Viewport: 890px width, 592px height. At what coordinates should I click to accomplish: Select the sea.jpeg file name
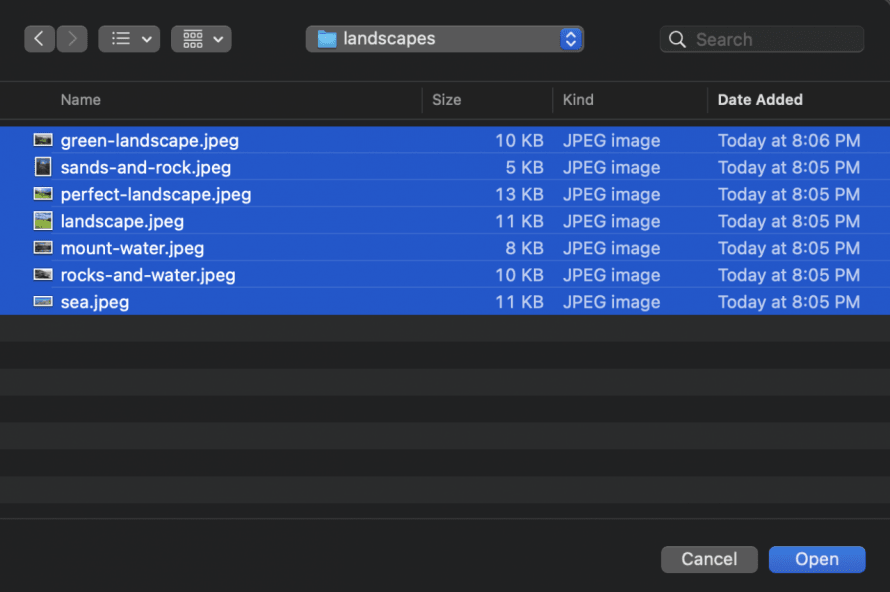point(95,302)
